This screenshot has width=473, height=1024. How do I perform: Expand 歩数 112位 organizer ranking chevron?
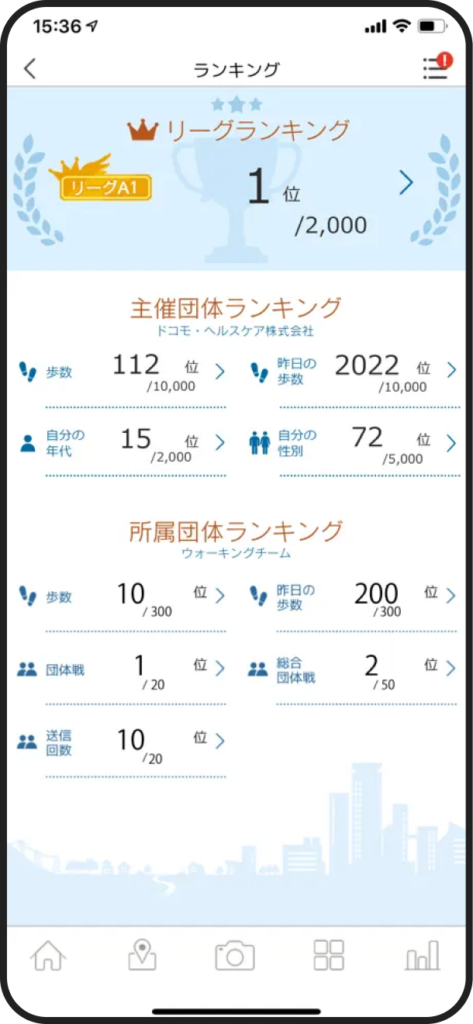[220, 372]
